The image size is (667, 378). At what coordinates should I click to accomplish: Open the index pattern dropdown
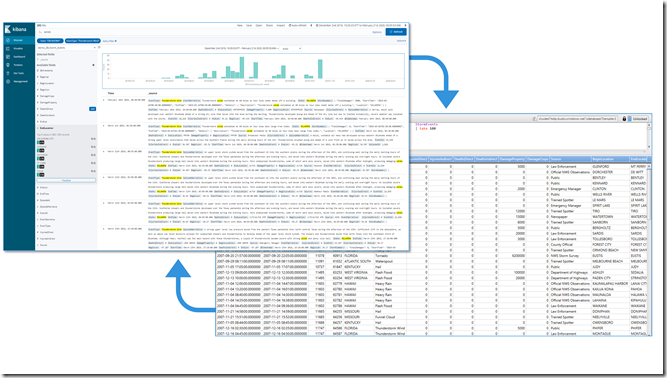[67, 48]
